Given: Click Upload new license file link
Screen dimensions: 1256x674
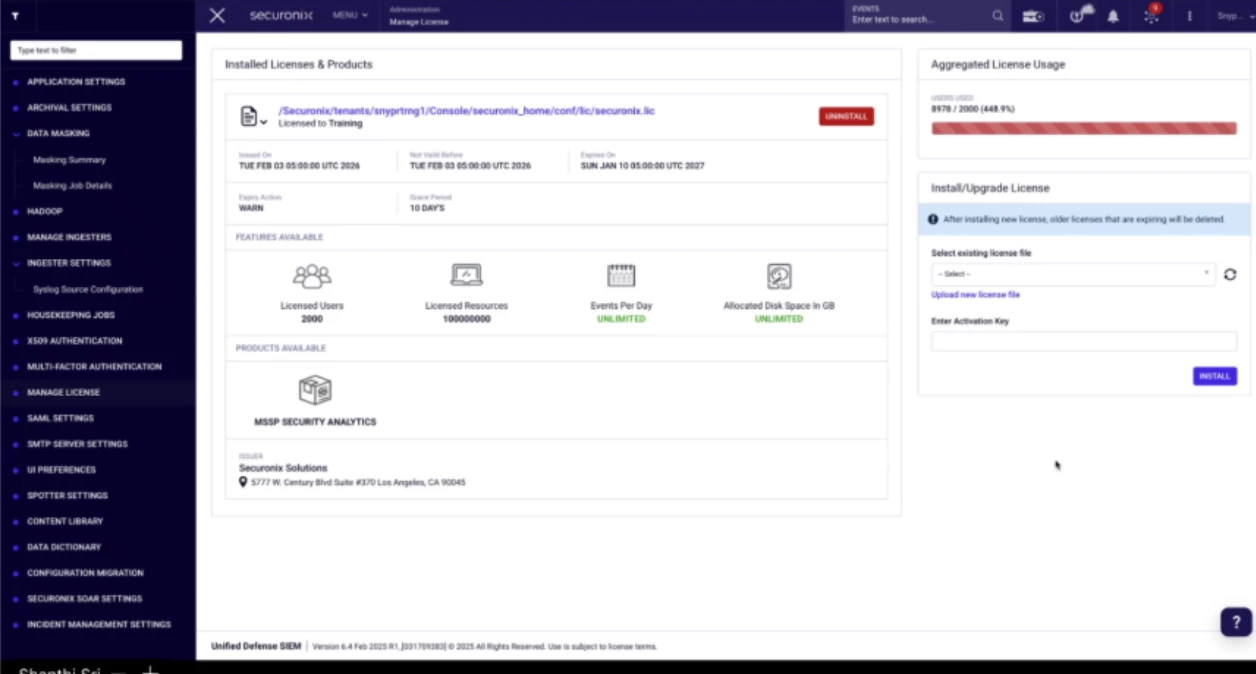Looking at the screenshot, I should coord(975,295).
